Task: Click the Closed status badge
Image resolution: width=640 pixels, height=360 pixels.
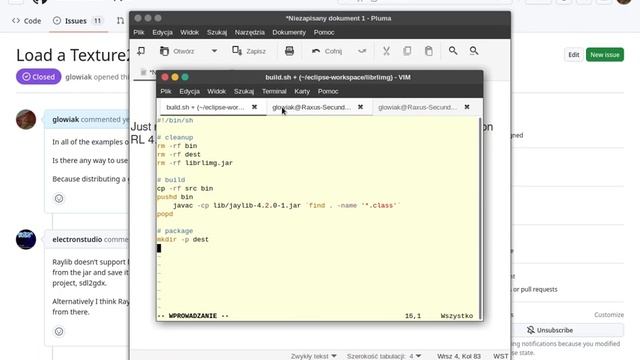Action: pyautogui.click(x=39, y=77)
